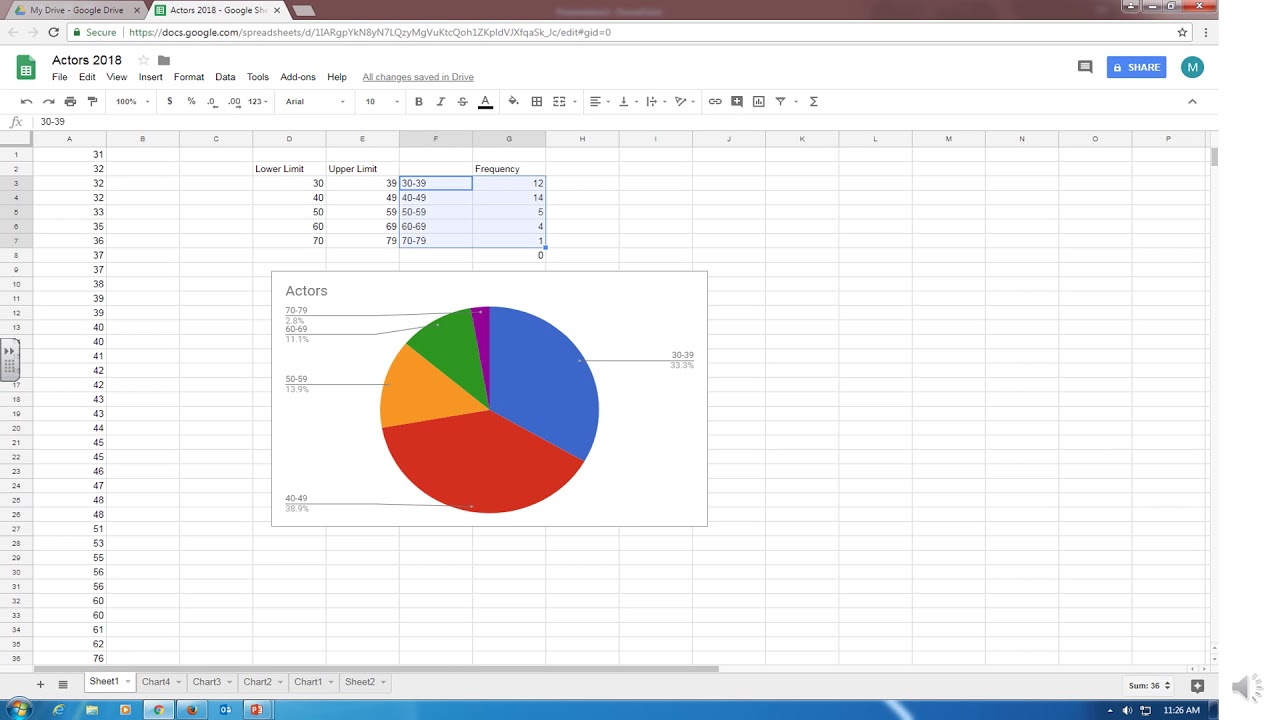The image size is (1280, 720).
Task: Switch to the Sheet2 tab
Action: point(365,682)
